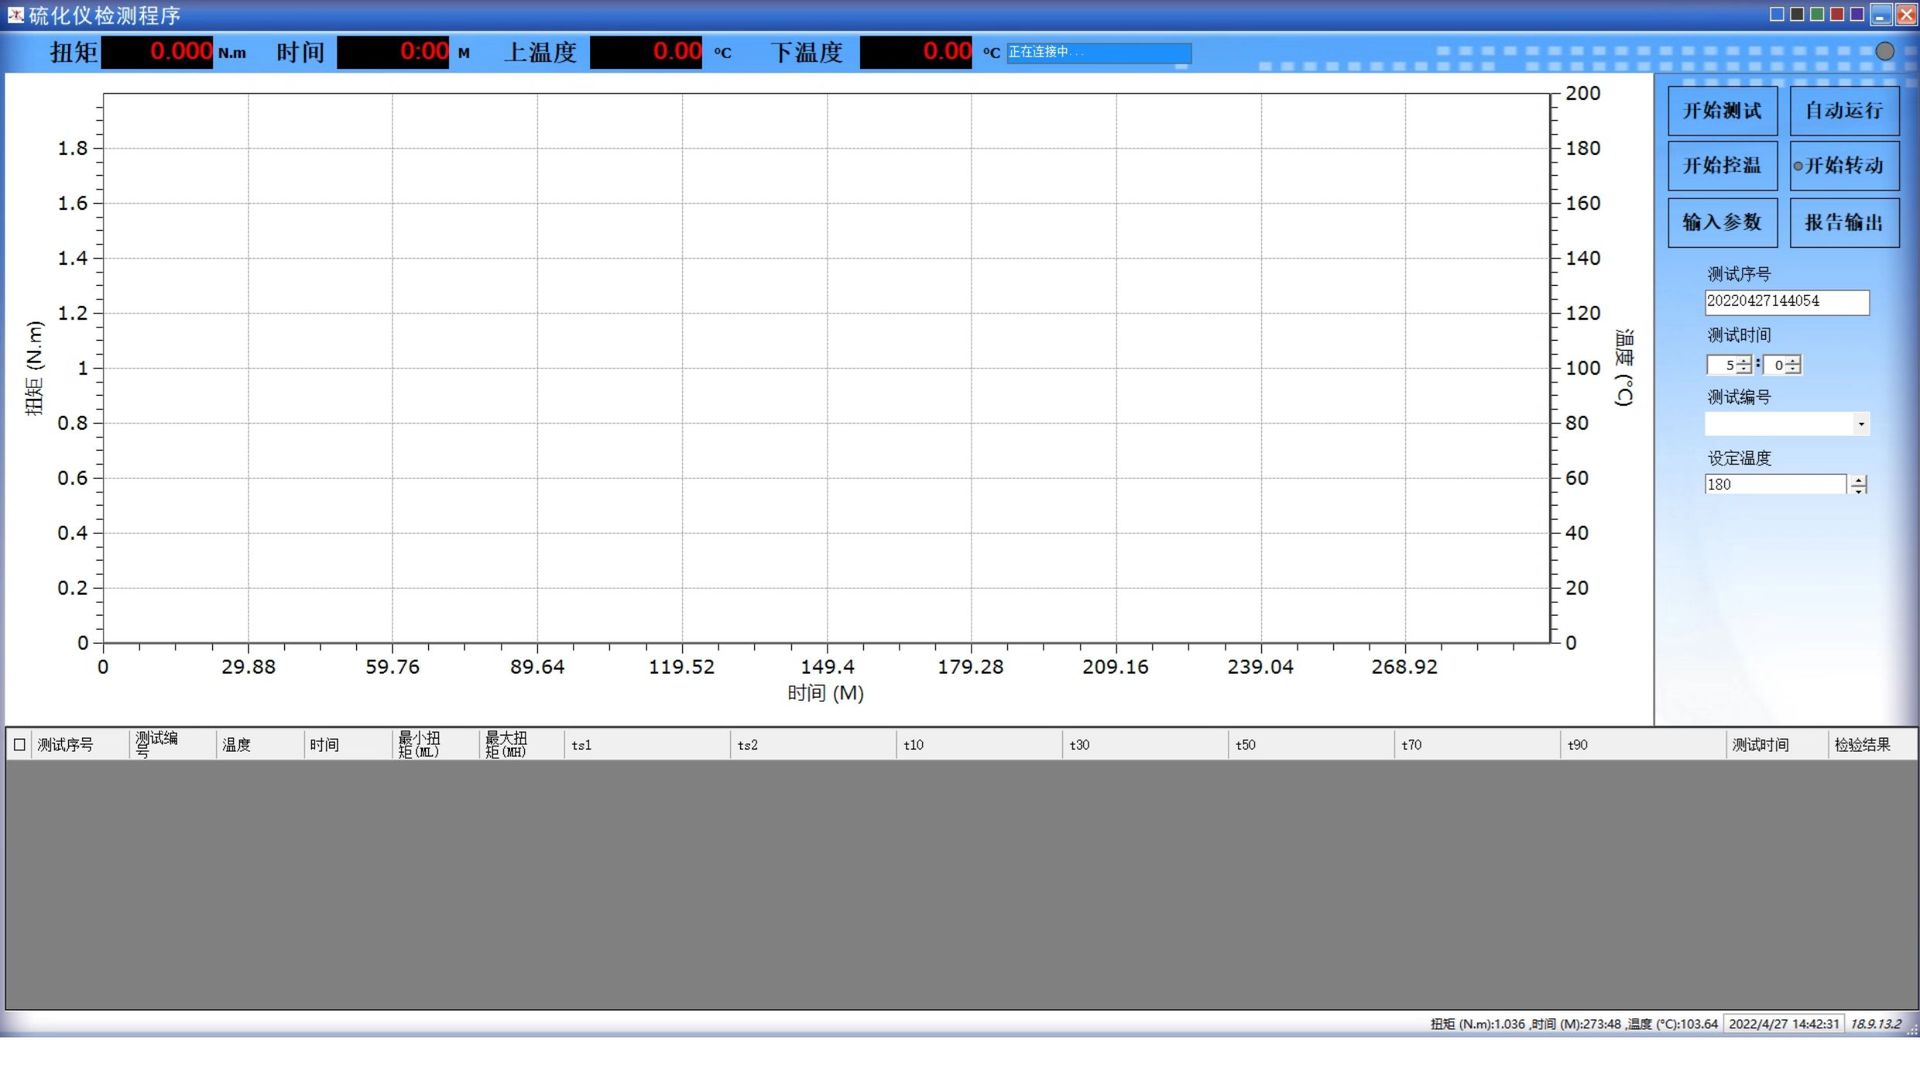Click the gray connection status indicator circle
This screenshot has width=1920, height=1077.
pyautogui.click(x=1884, y=51)
